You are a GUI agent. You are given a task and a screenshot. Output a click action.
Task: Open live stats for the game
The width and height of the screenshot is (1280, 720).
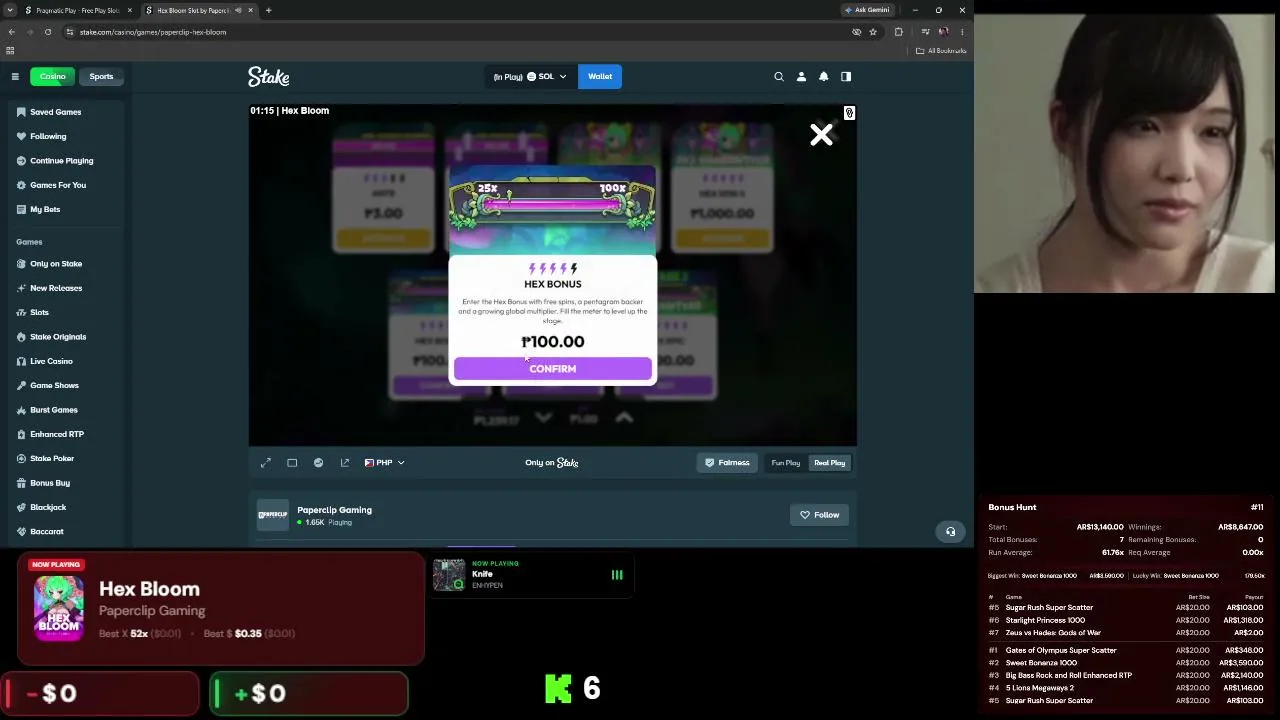318,463
